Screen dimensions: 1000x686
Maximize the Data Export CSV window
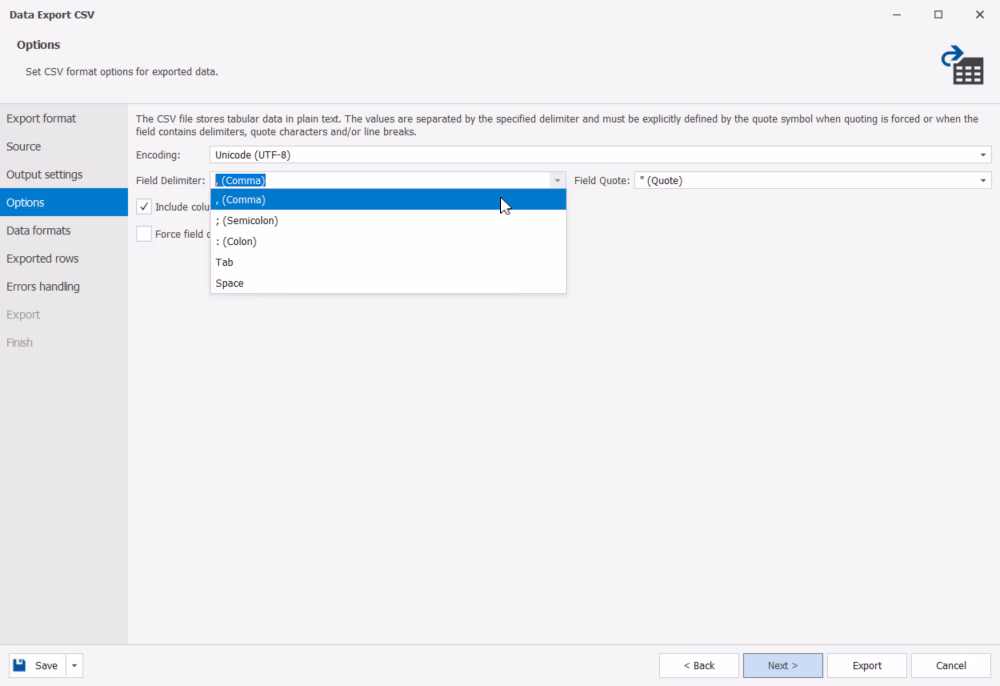point(938,15)
